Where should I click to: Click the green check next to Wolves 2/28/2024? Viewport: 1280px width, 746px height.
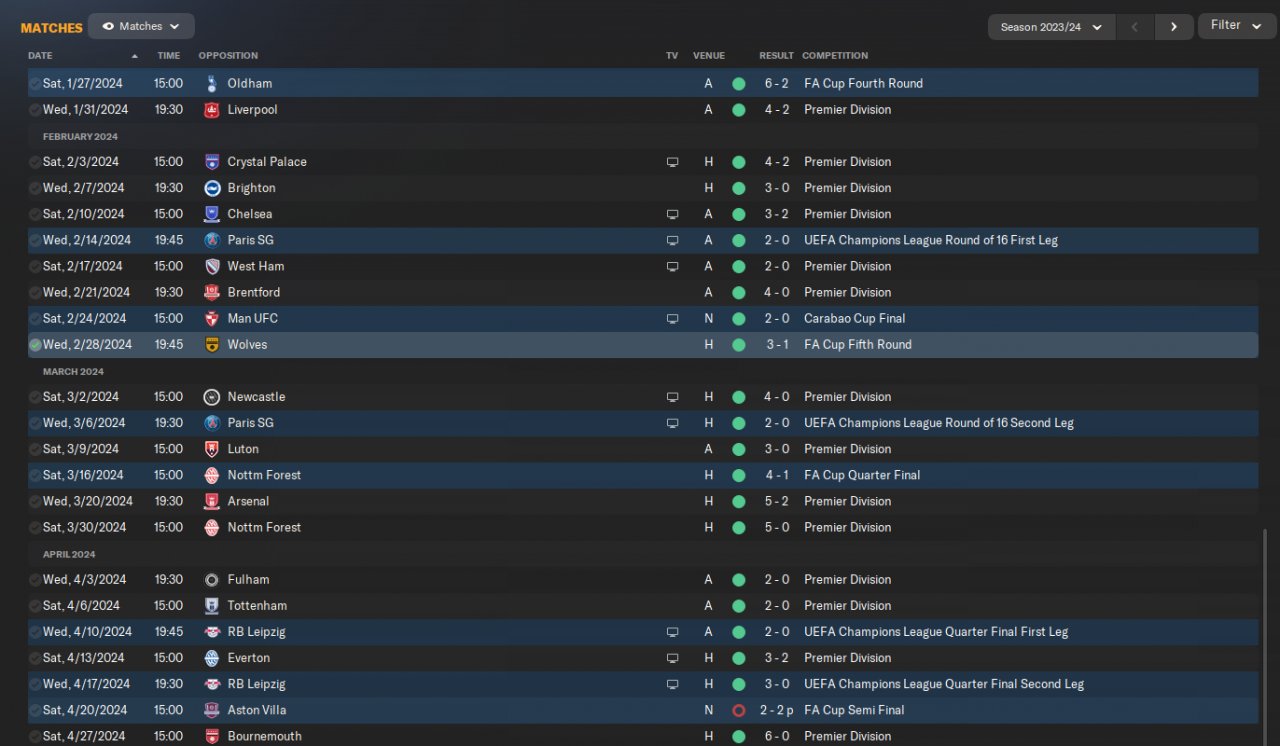35,345
